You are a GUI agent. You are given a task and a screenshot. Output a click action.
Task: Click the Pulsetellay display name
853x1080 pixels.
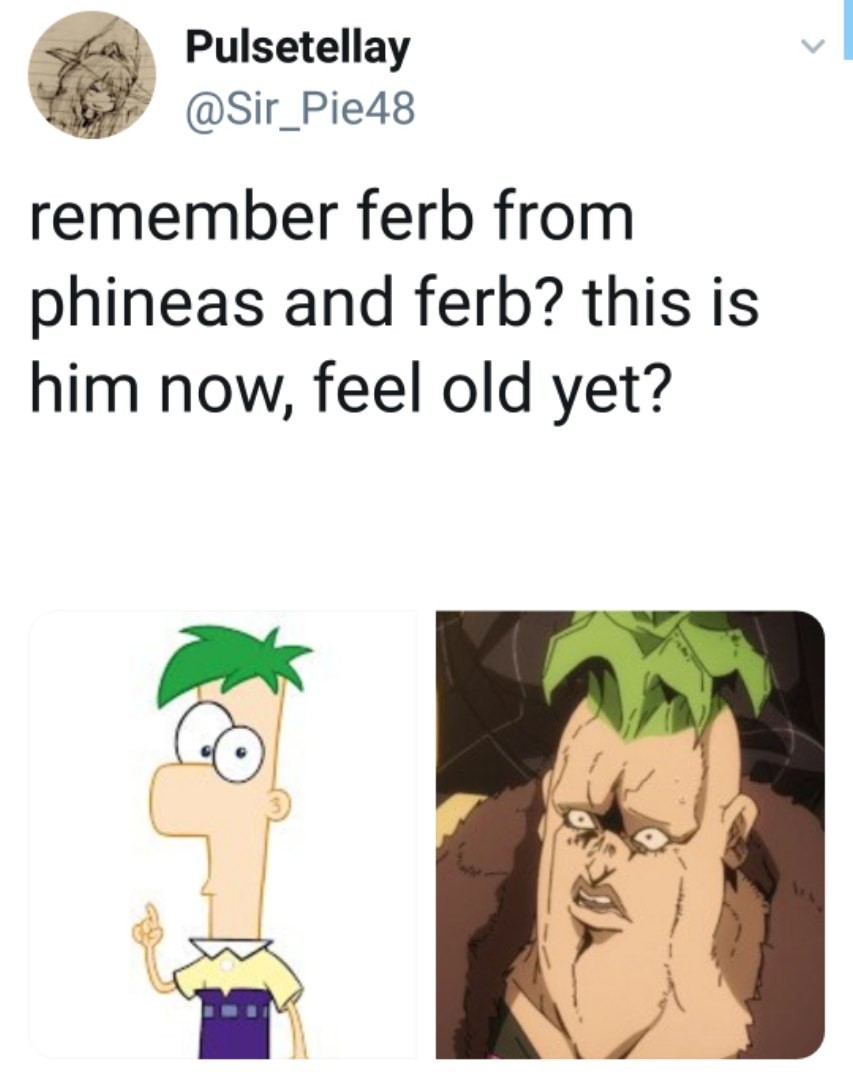(297, 46)
